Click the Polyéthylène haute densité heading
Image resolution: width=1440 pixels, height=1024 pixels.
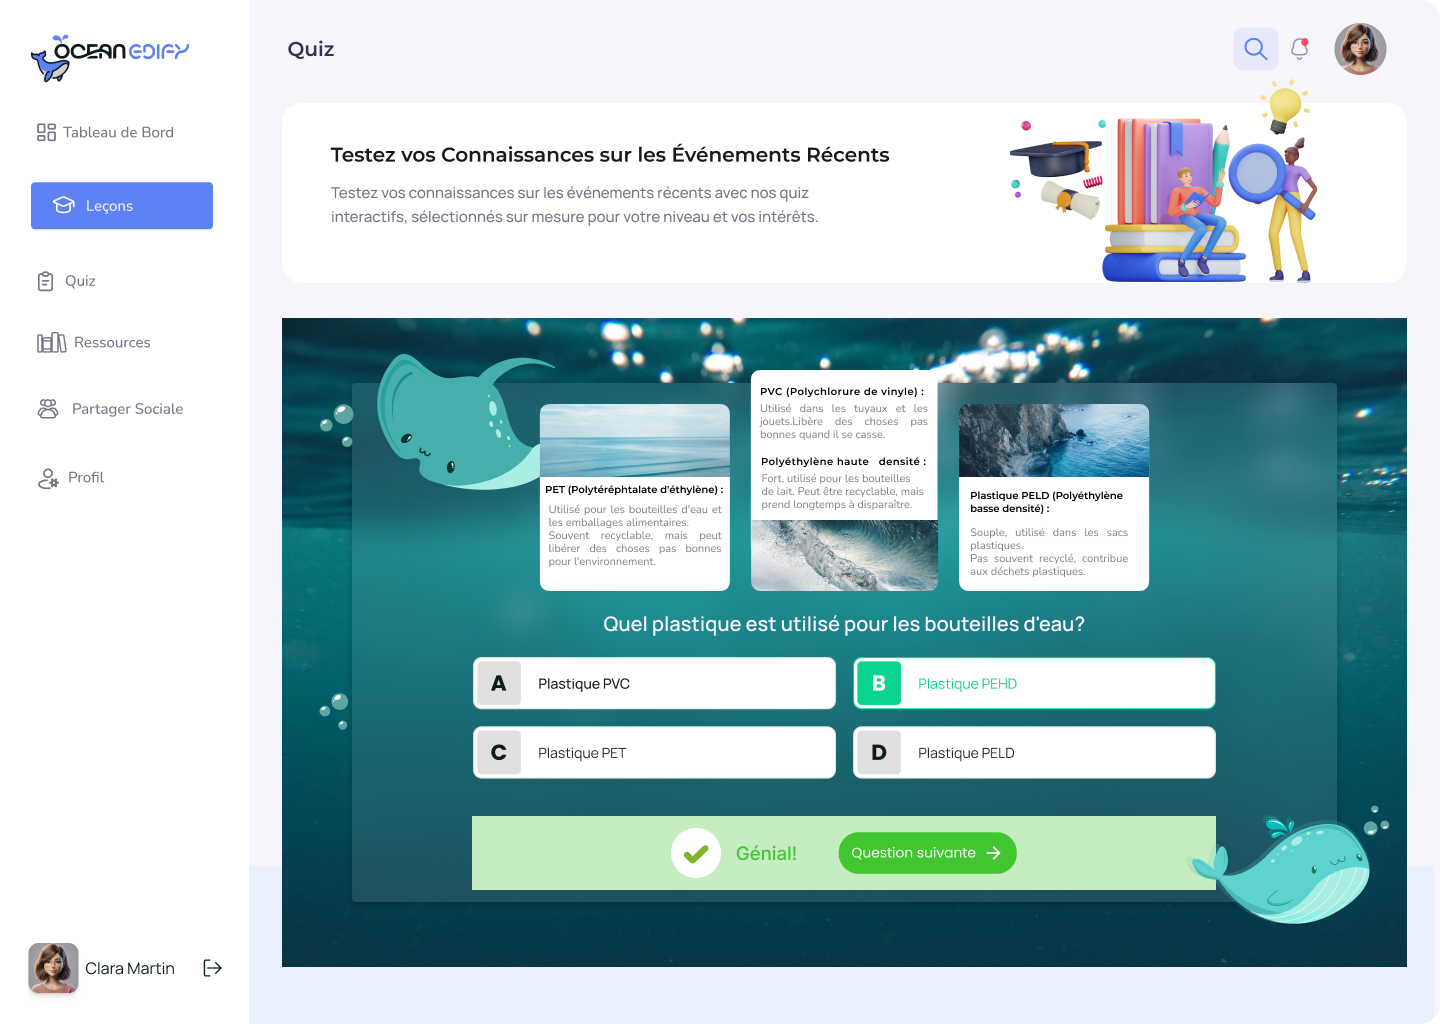click(x=844, y=462)
